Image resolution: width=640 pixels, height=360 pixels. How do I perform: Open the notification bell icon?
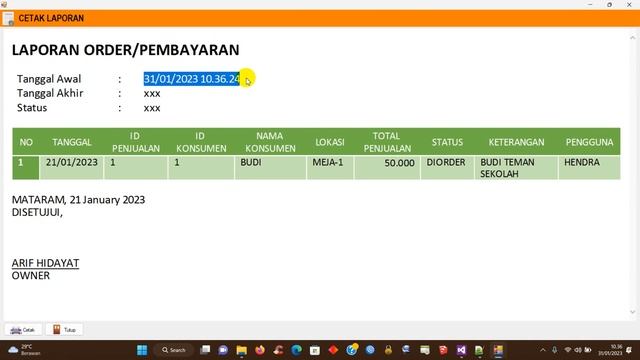point(629,350)
